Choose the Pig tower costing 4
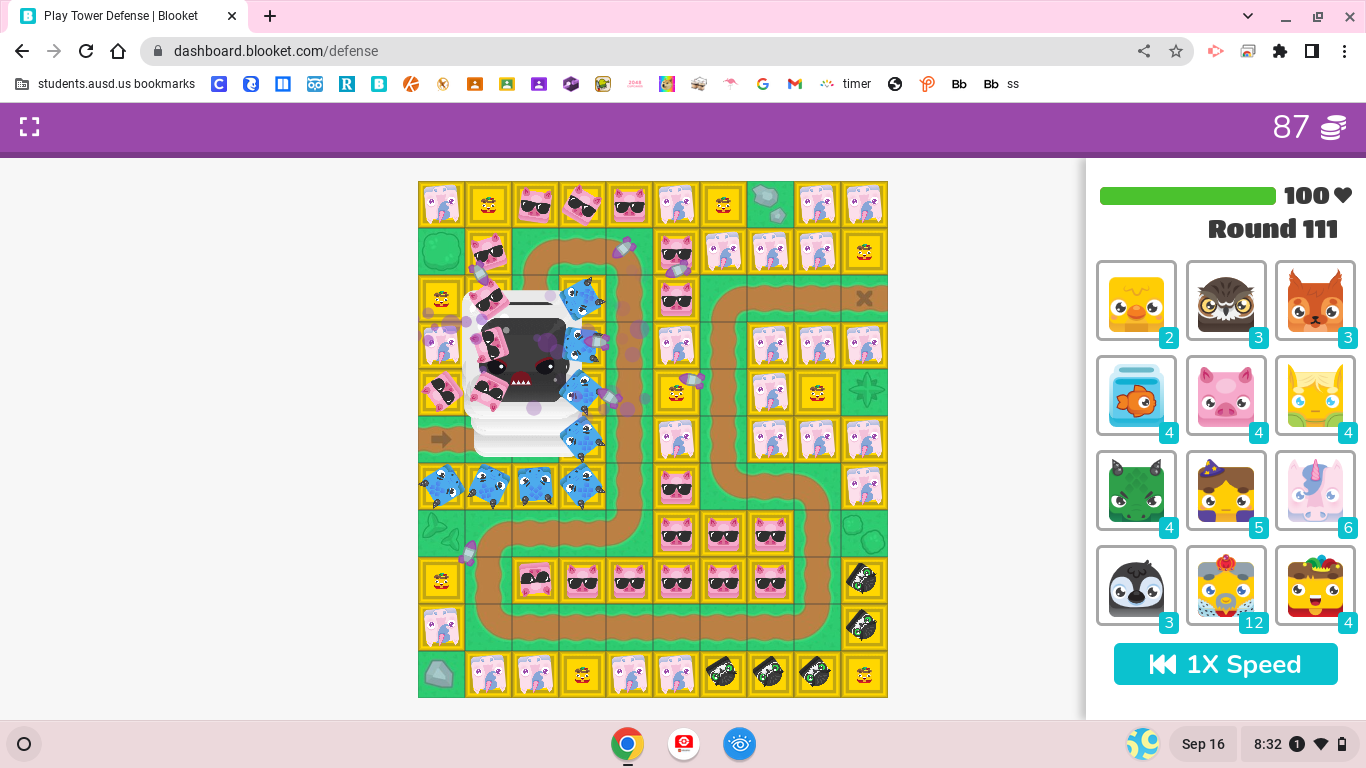The image size is (1366, 768). pos(1225,394)
